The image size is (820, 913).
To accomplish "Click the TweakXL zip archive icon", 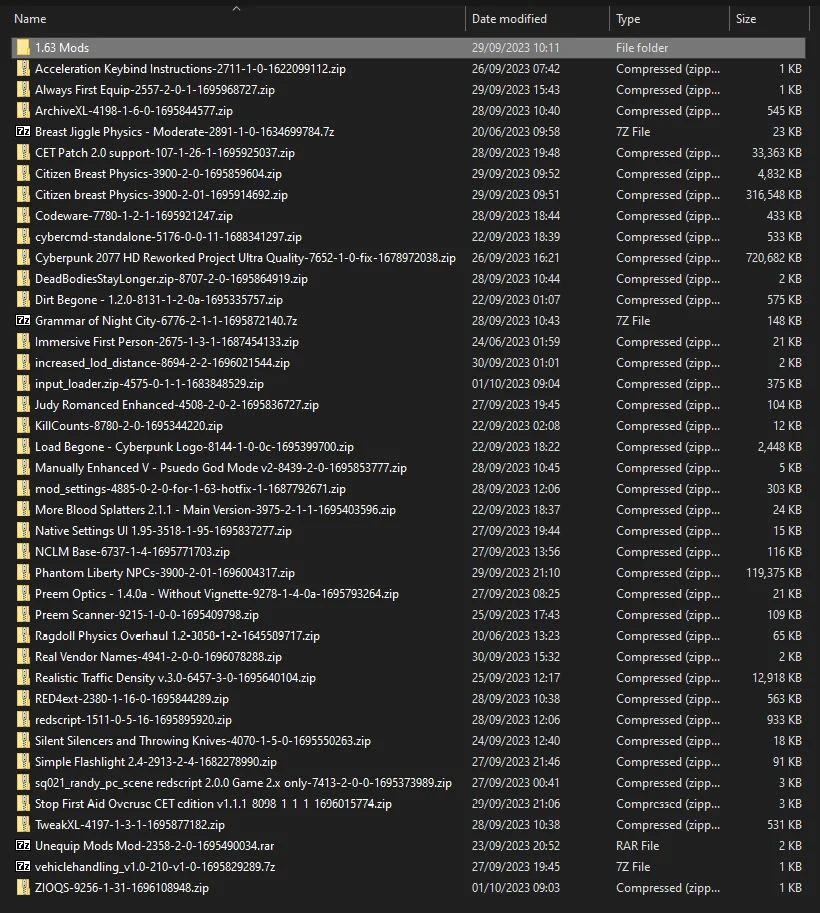I will pyautogui.click(x=23, y=824).
